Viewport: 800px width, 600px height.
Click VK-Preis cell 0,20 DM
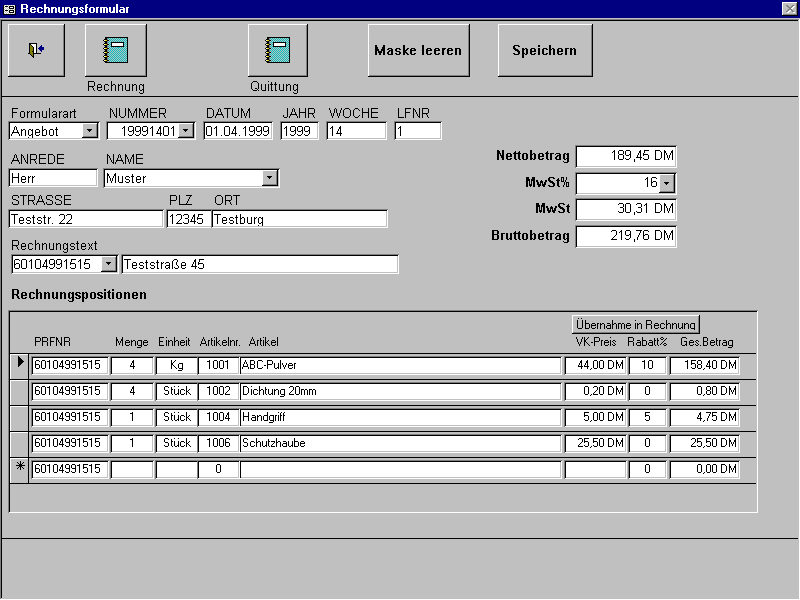[595, 391]
